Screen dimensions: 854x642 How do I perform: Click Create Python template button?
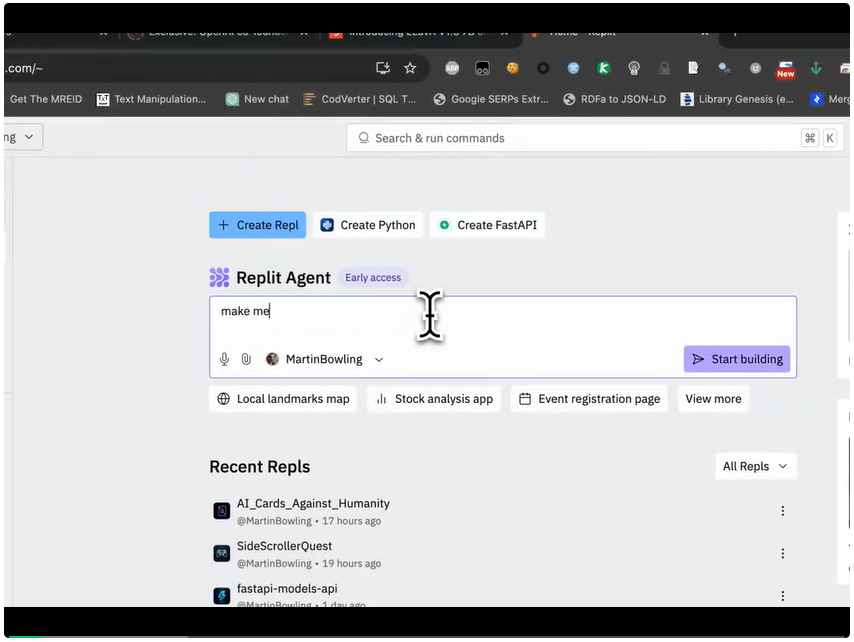click(368, 225)
